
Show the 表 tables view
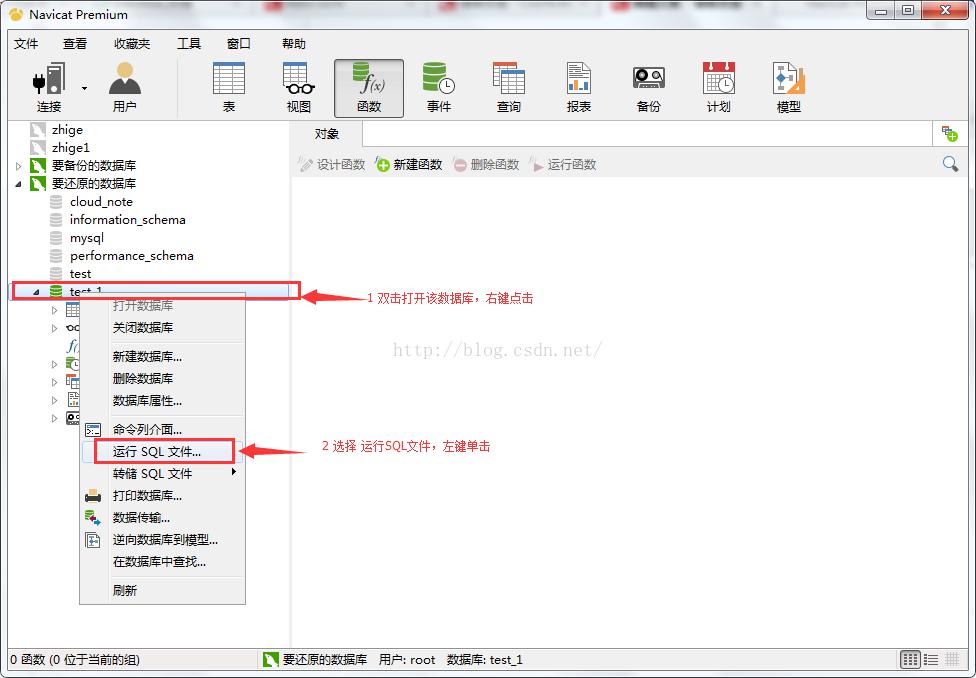coord(228,87)
